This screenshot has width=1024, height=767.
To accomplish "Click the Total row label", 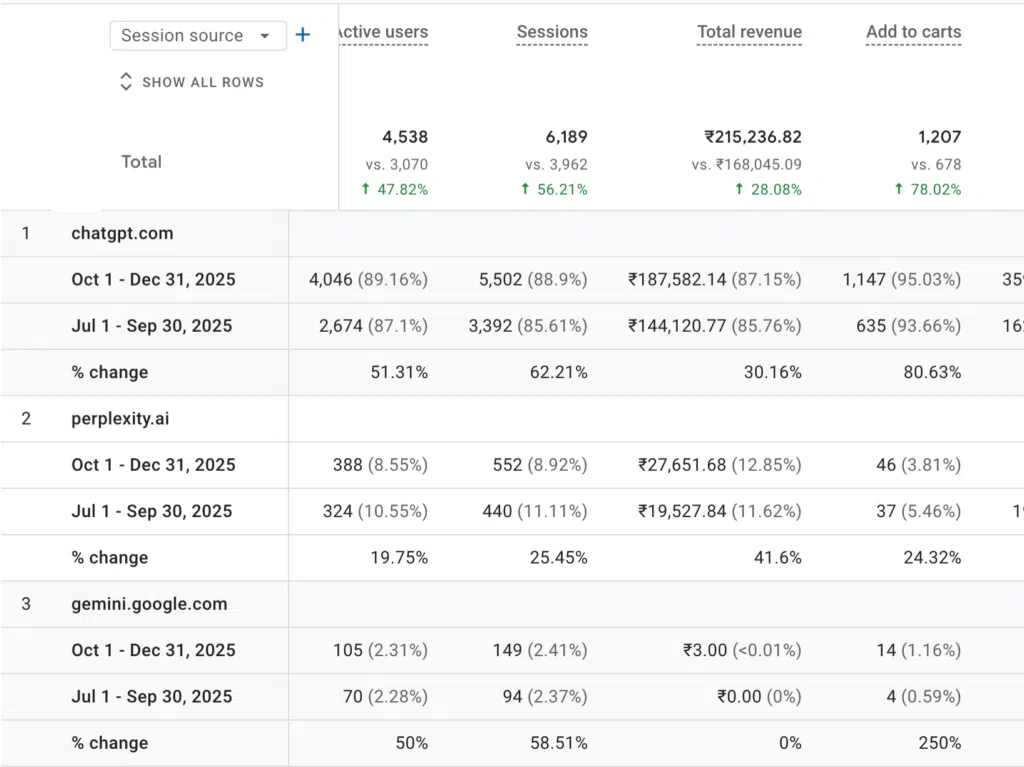I will [141, 162].
